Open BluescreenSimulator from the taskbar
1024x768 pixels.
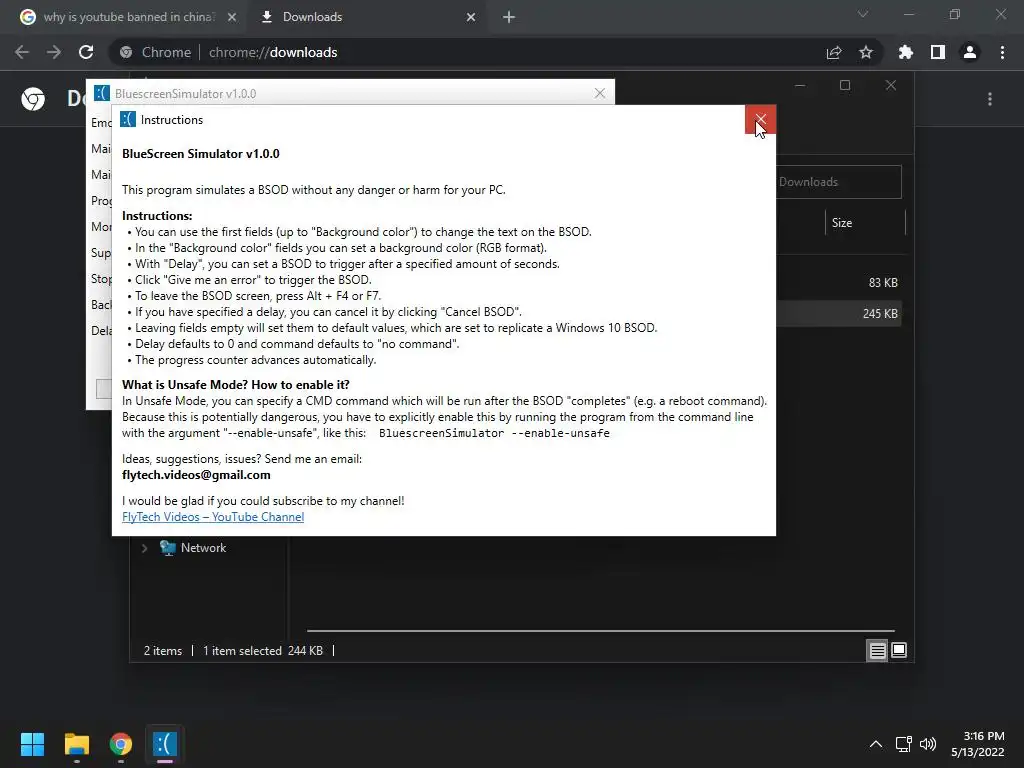click(165, 744)
